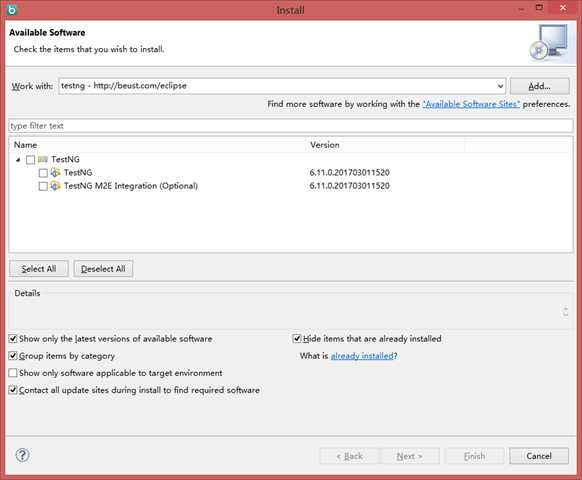Check the TestNG 6.11.0 feature checkbox
The height and width of the screenshot is (480, 582).
pos(43,173)
